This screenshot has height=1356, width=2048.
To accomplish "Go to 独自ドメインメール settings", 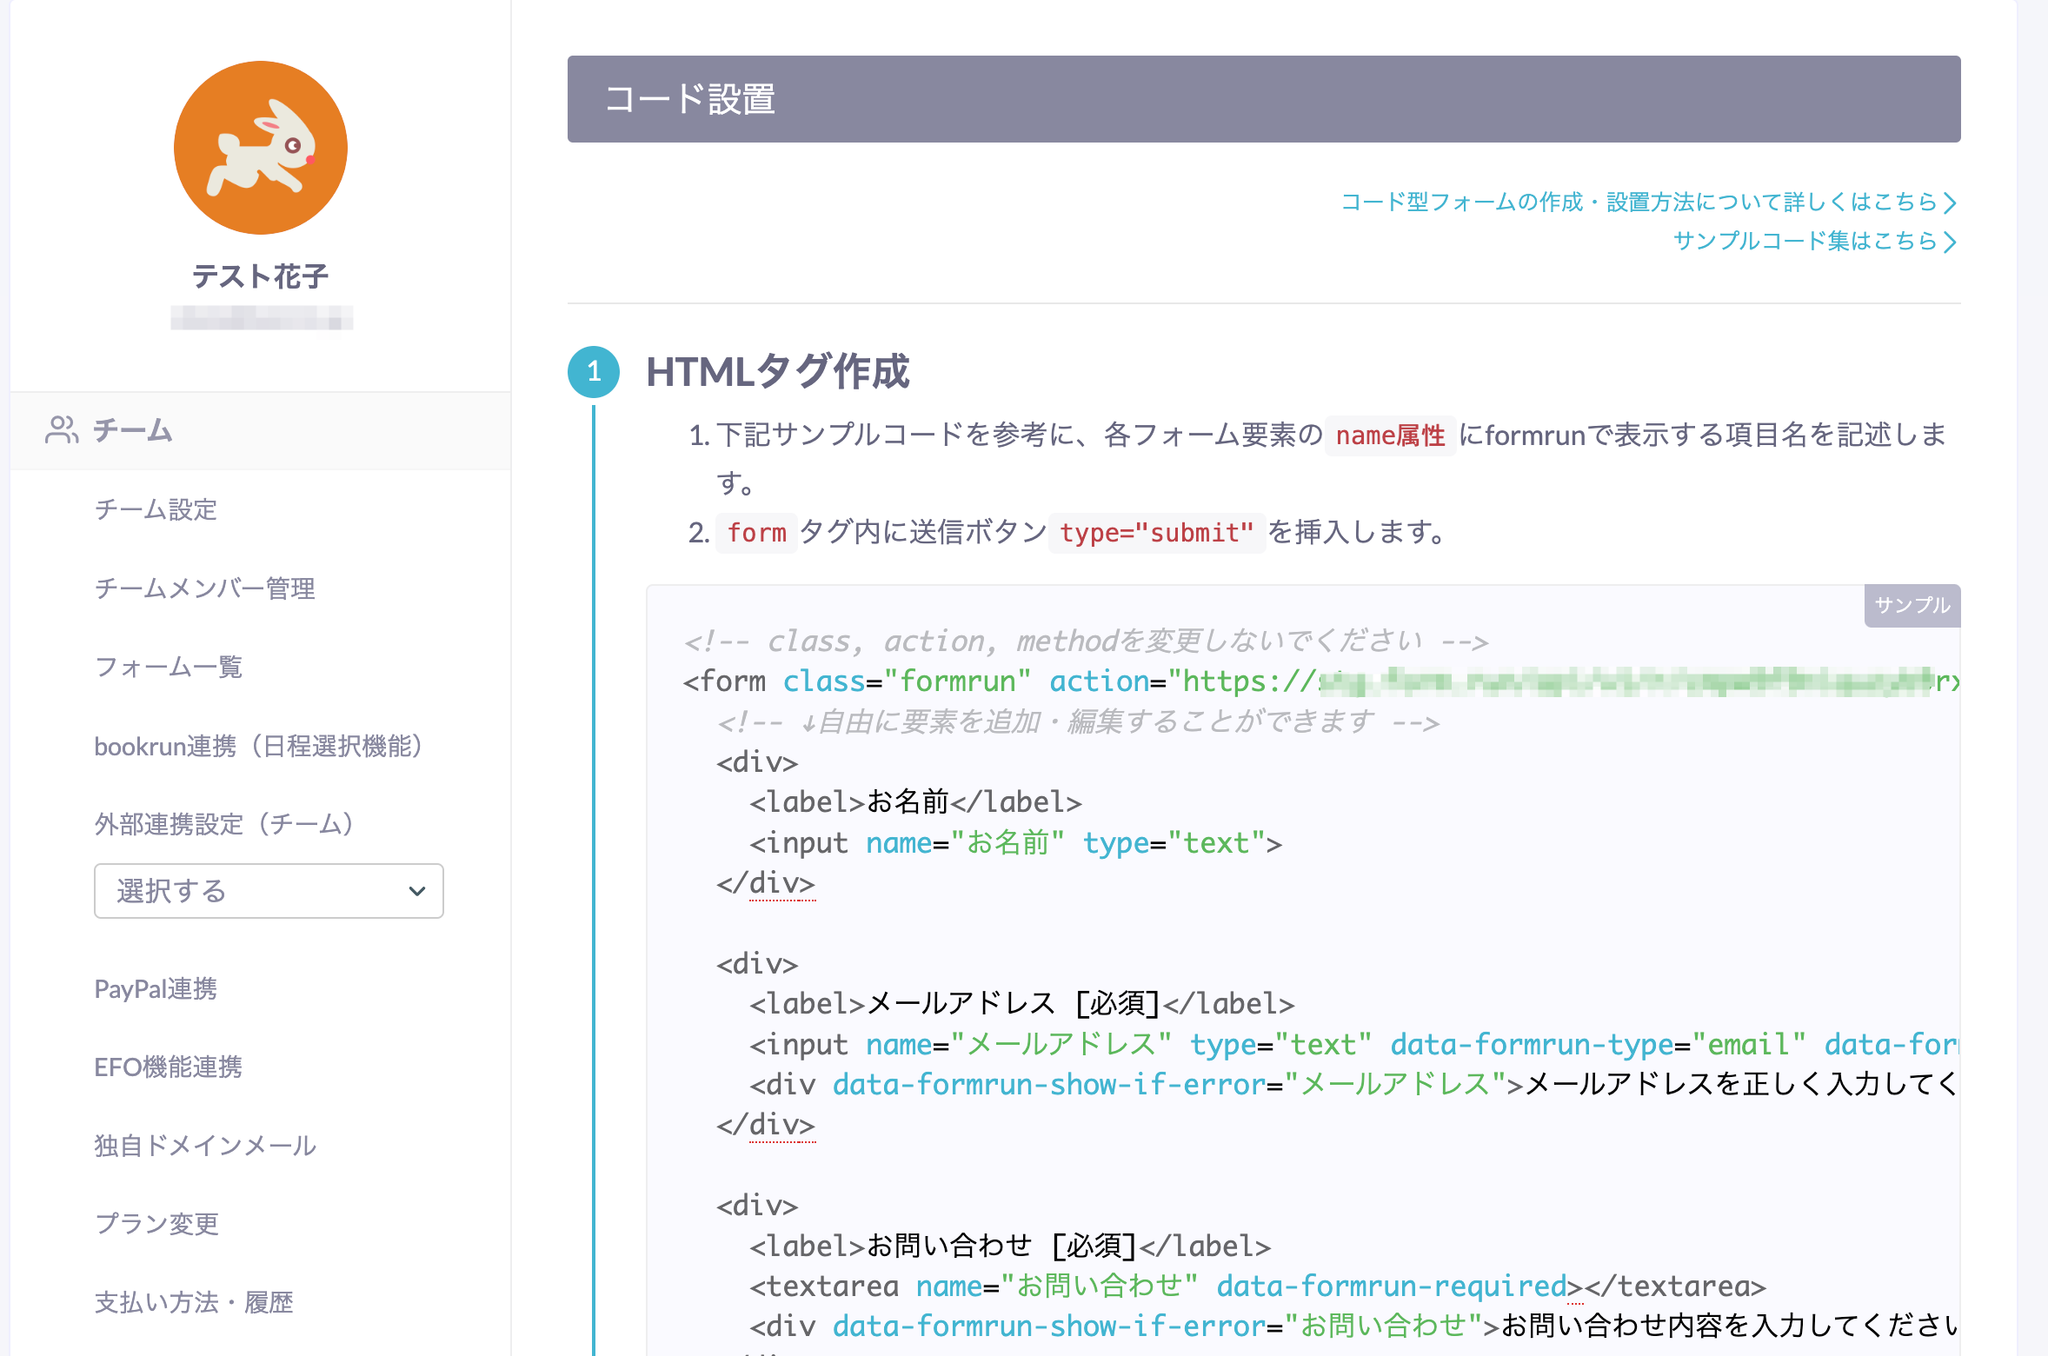I will [205, 1145].
